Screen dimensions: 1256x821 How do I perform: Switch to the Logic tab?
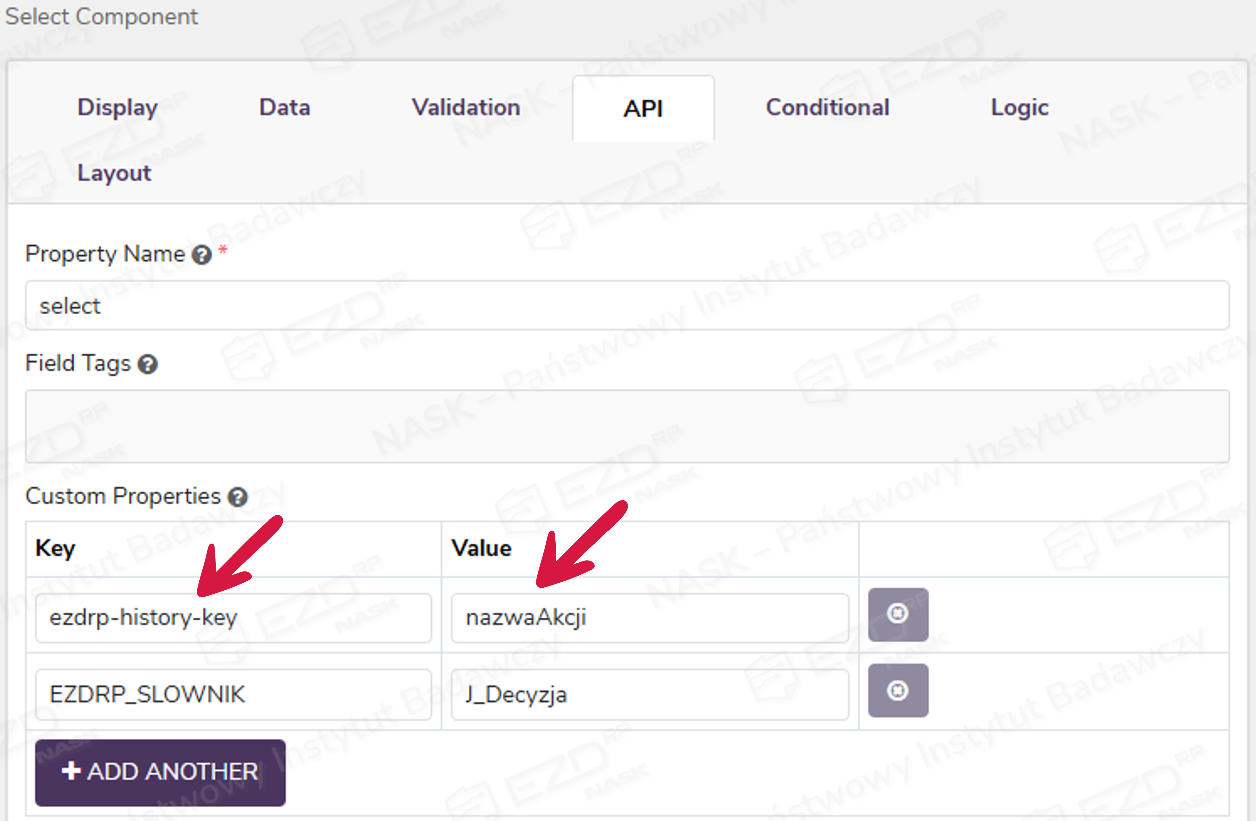tap(1019, 108)
